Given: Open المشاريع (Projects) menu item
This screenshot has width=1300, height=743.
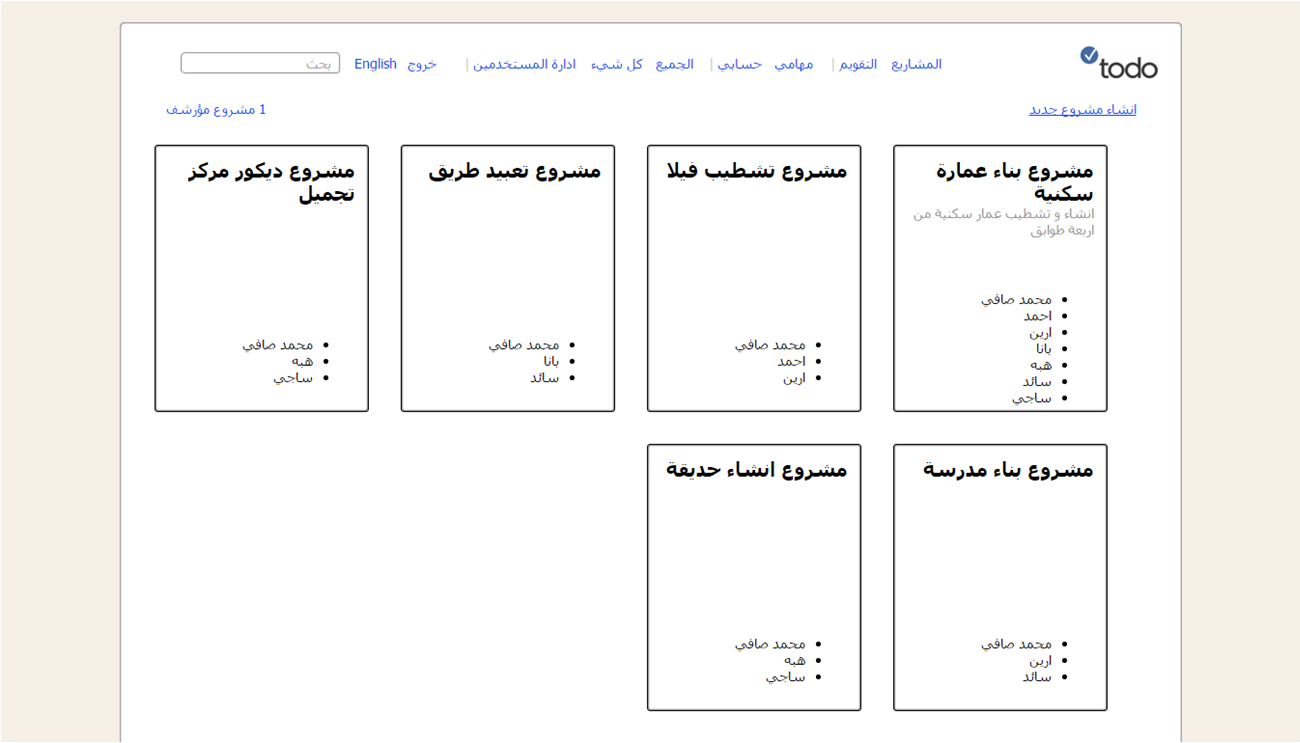Looking at the screenshot, I should tap(916, 64).
